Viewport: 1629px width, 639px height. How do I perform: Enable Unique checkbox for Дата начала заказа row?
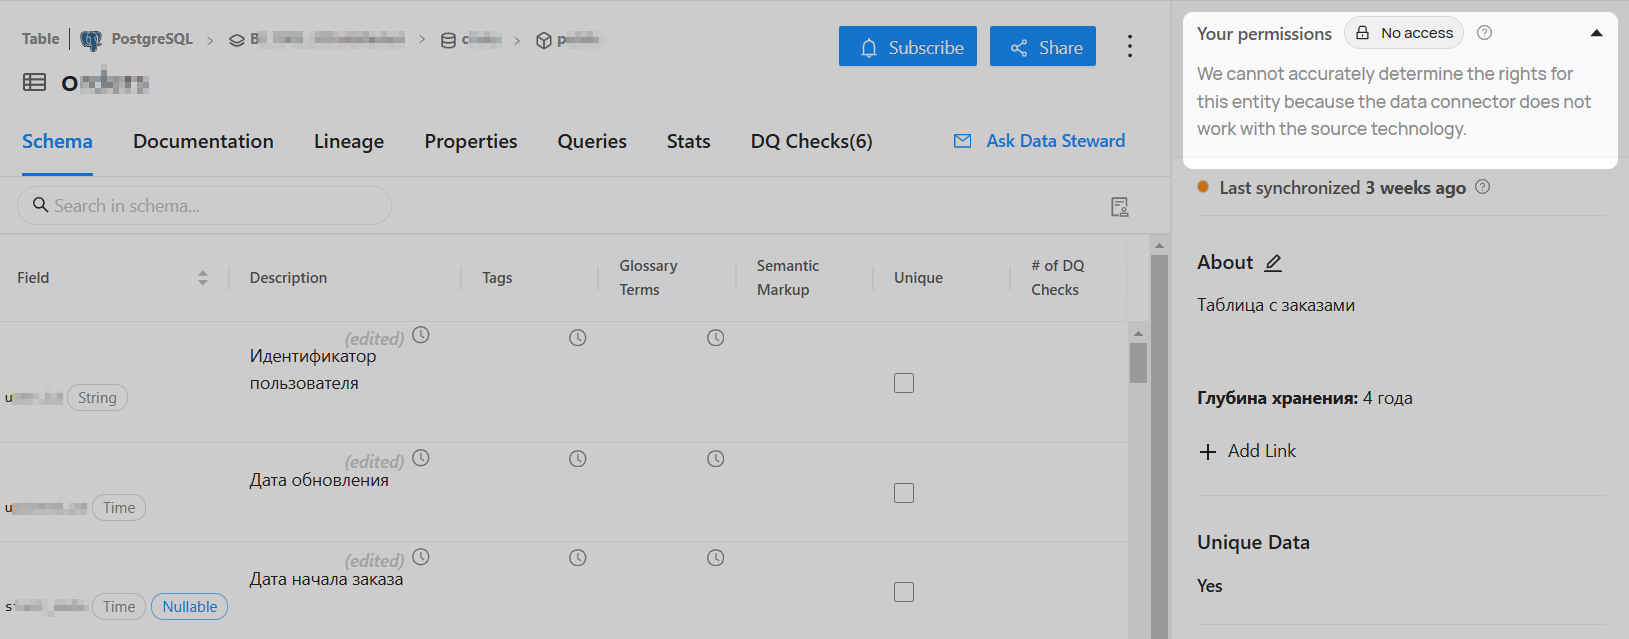904,592
